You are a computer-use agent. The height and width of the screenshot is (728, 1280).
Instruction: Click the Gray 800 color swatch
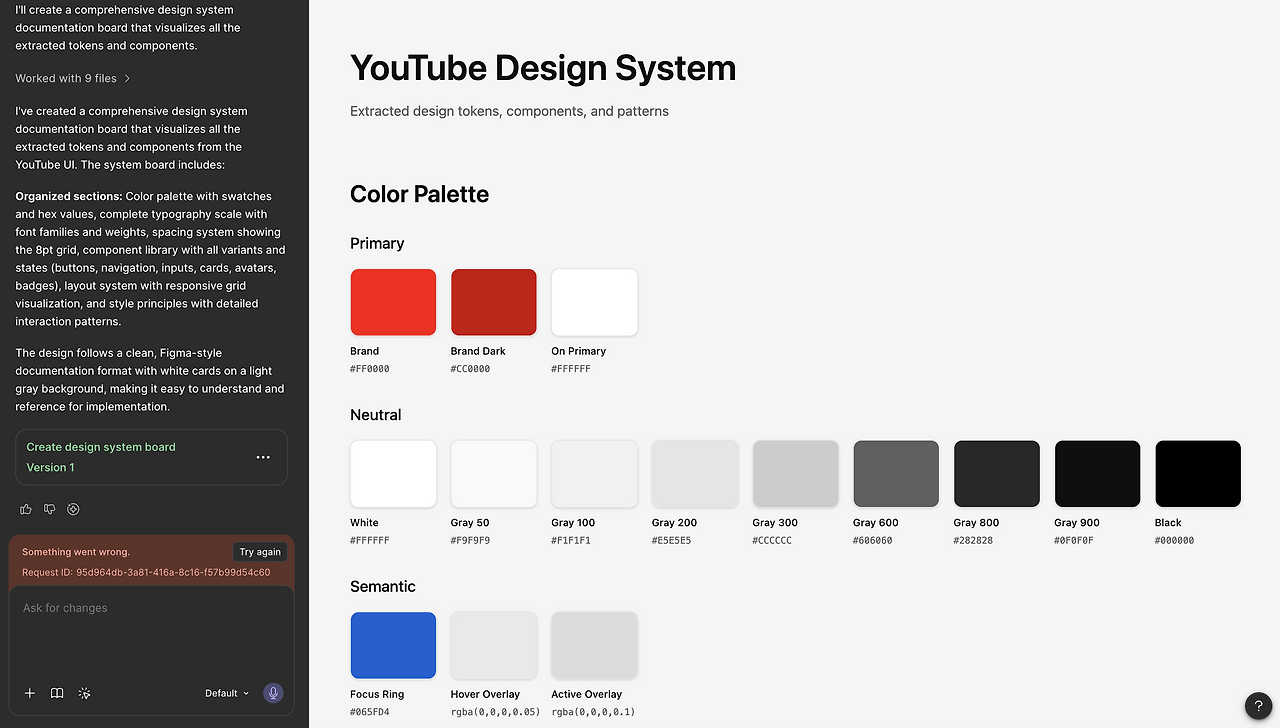(x=997, y=474)
